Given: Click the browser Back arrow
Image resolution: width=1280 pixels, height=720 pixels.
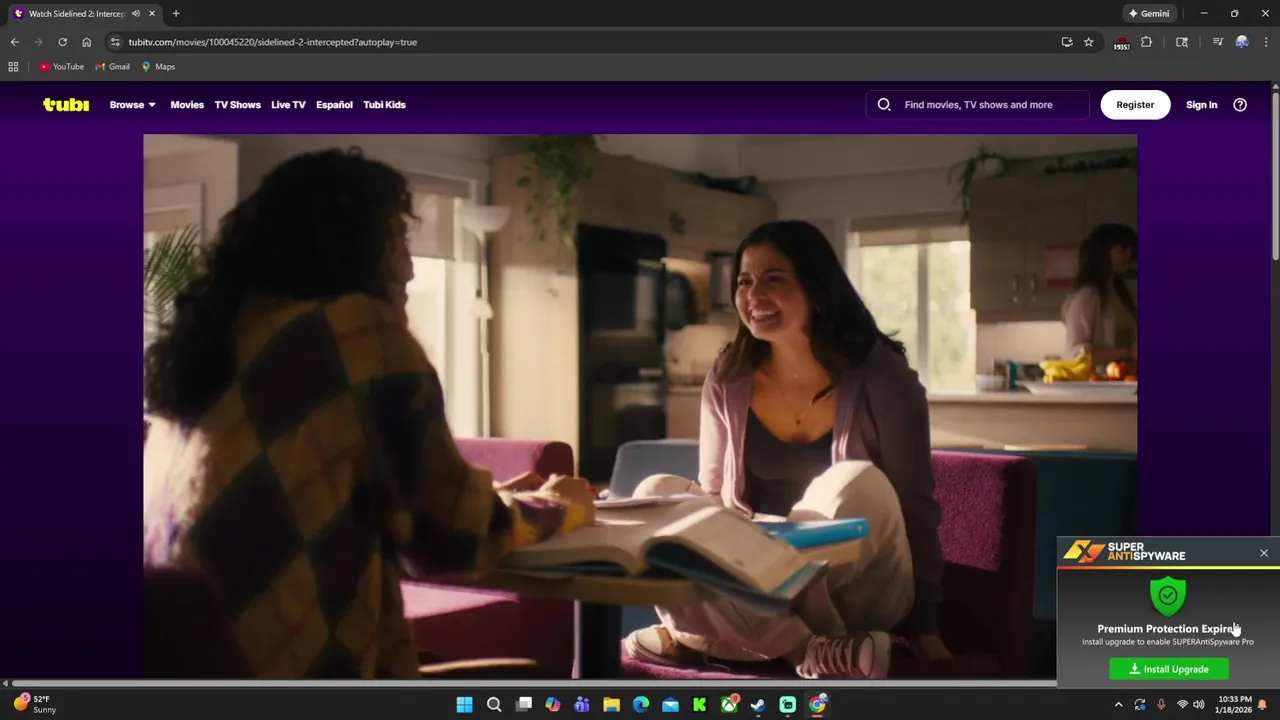Looking at the screenshot, I should click(14, 42).
